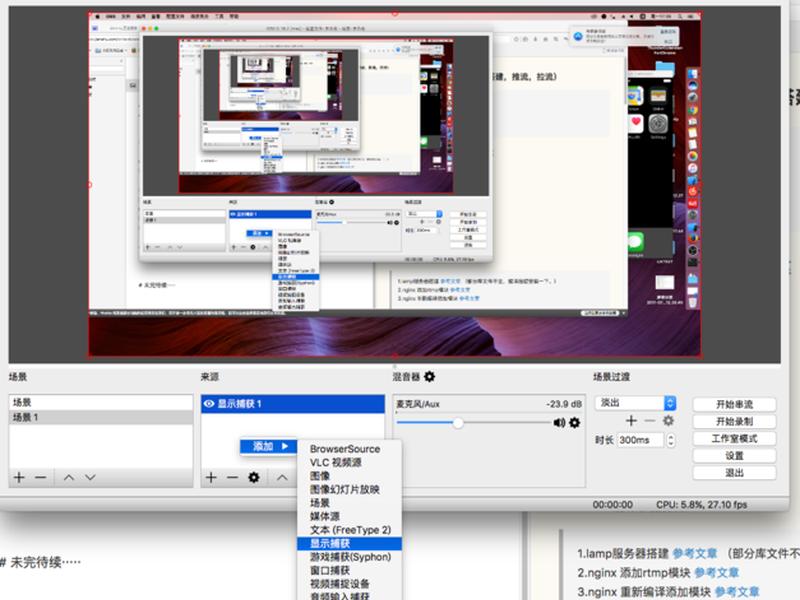Pick 游戏捕获(Syphon) in the source menu
Image resolution: width=800 pixels, height=600 pixels.
(x=351, y=557)
